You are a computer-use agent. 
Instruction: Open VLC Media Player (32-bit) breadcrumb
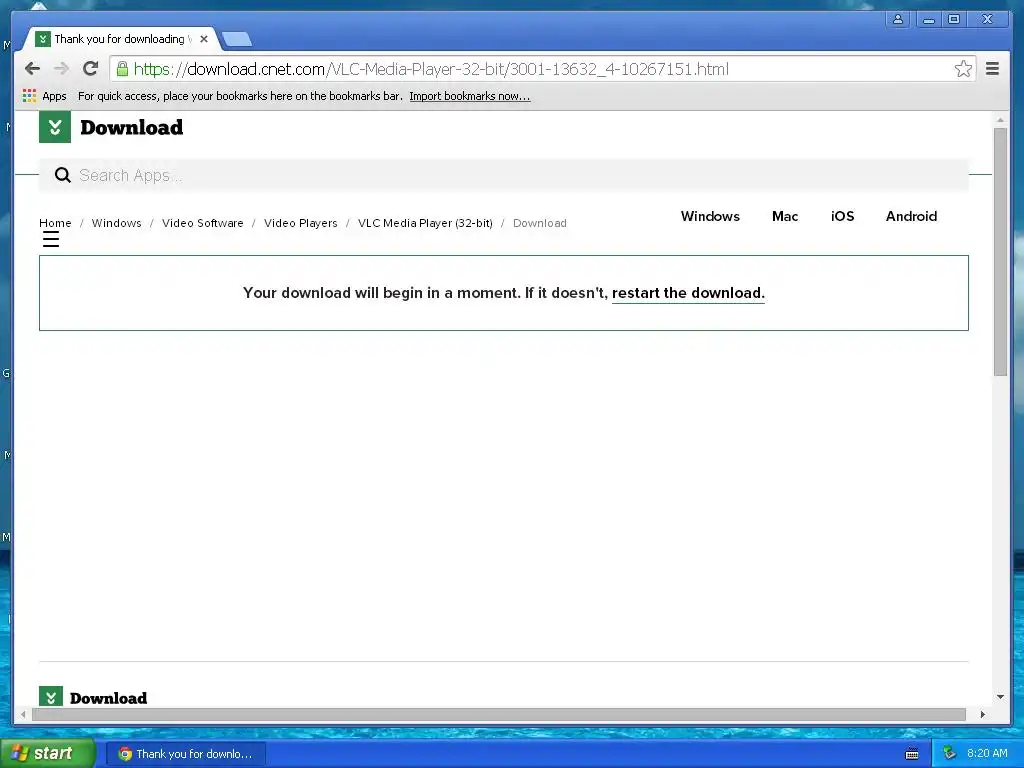click(425, 223)
